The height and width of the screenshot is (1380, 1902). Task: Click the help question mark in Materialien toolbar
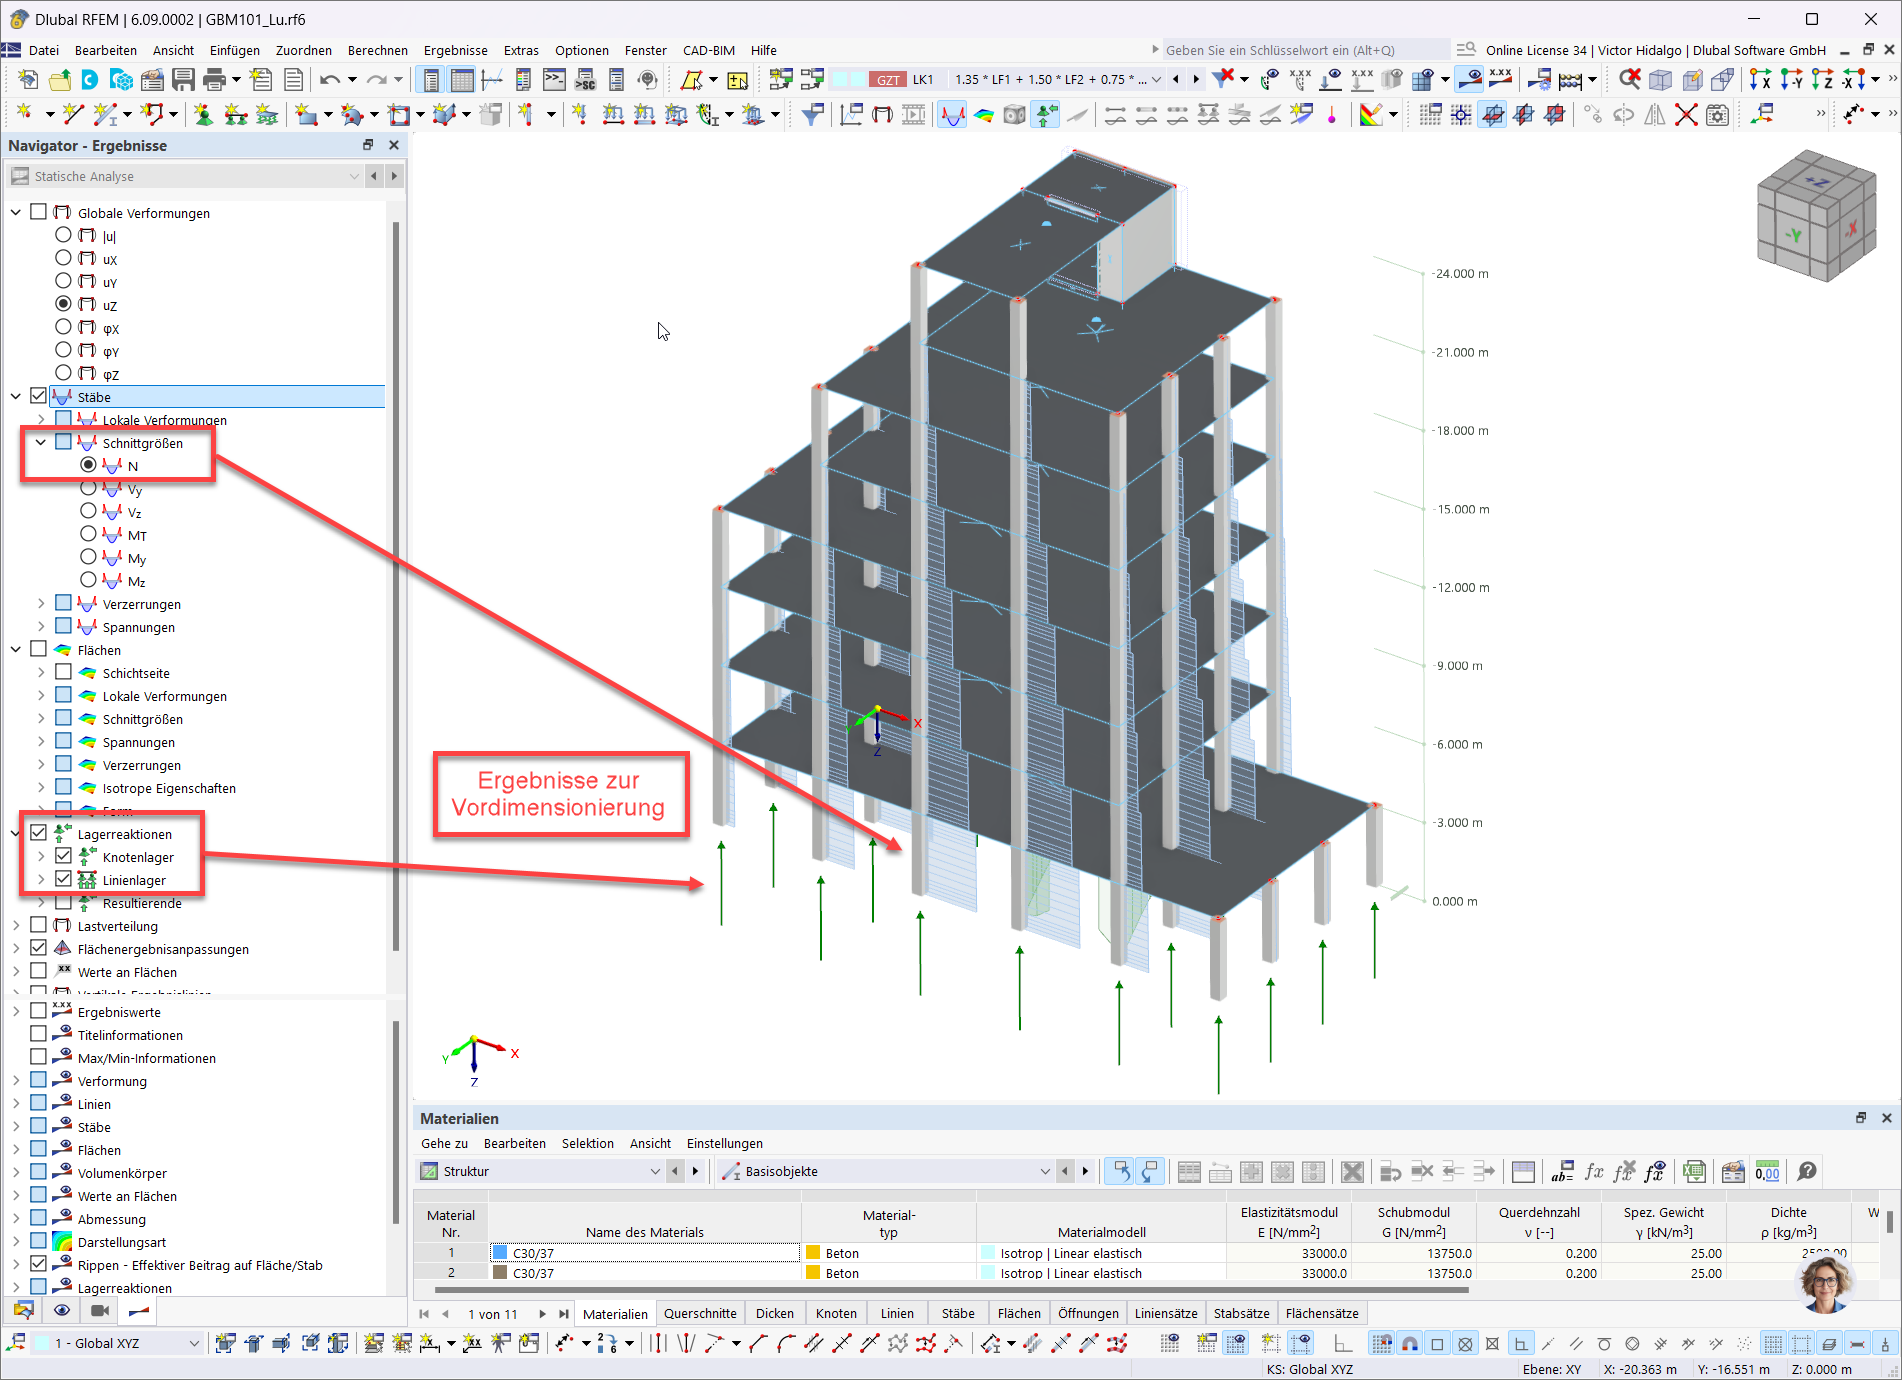1808,1171
